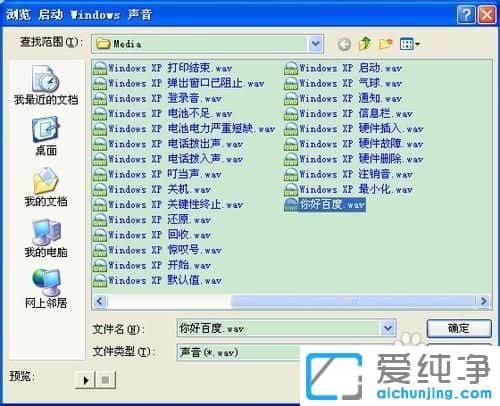
Task: Click the horizontal scrollbar thumb
Action: point(353,301)
